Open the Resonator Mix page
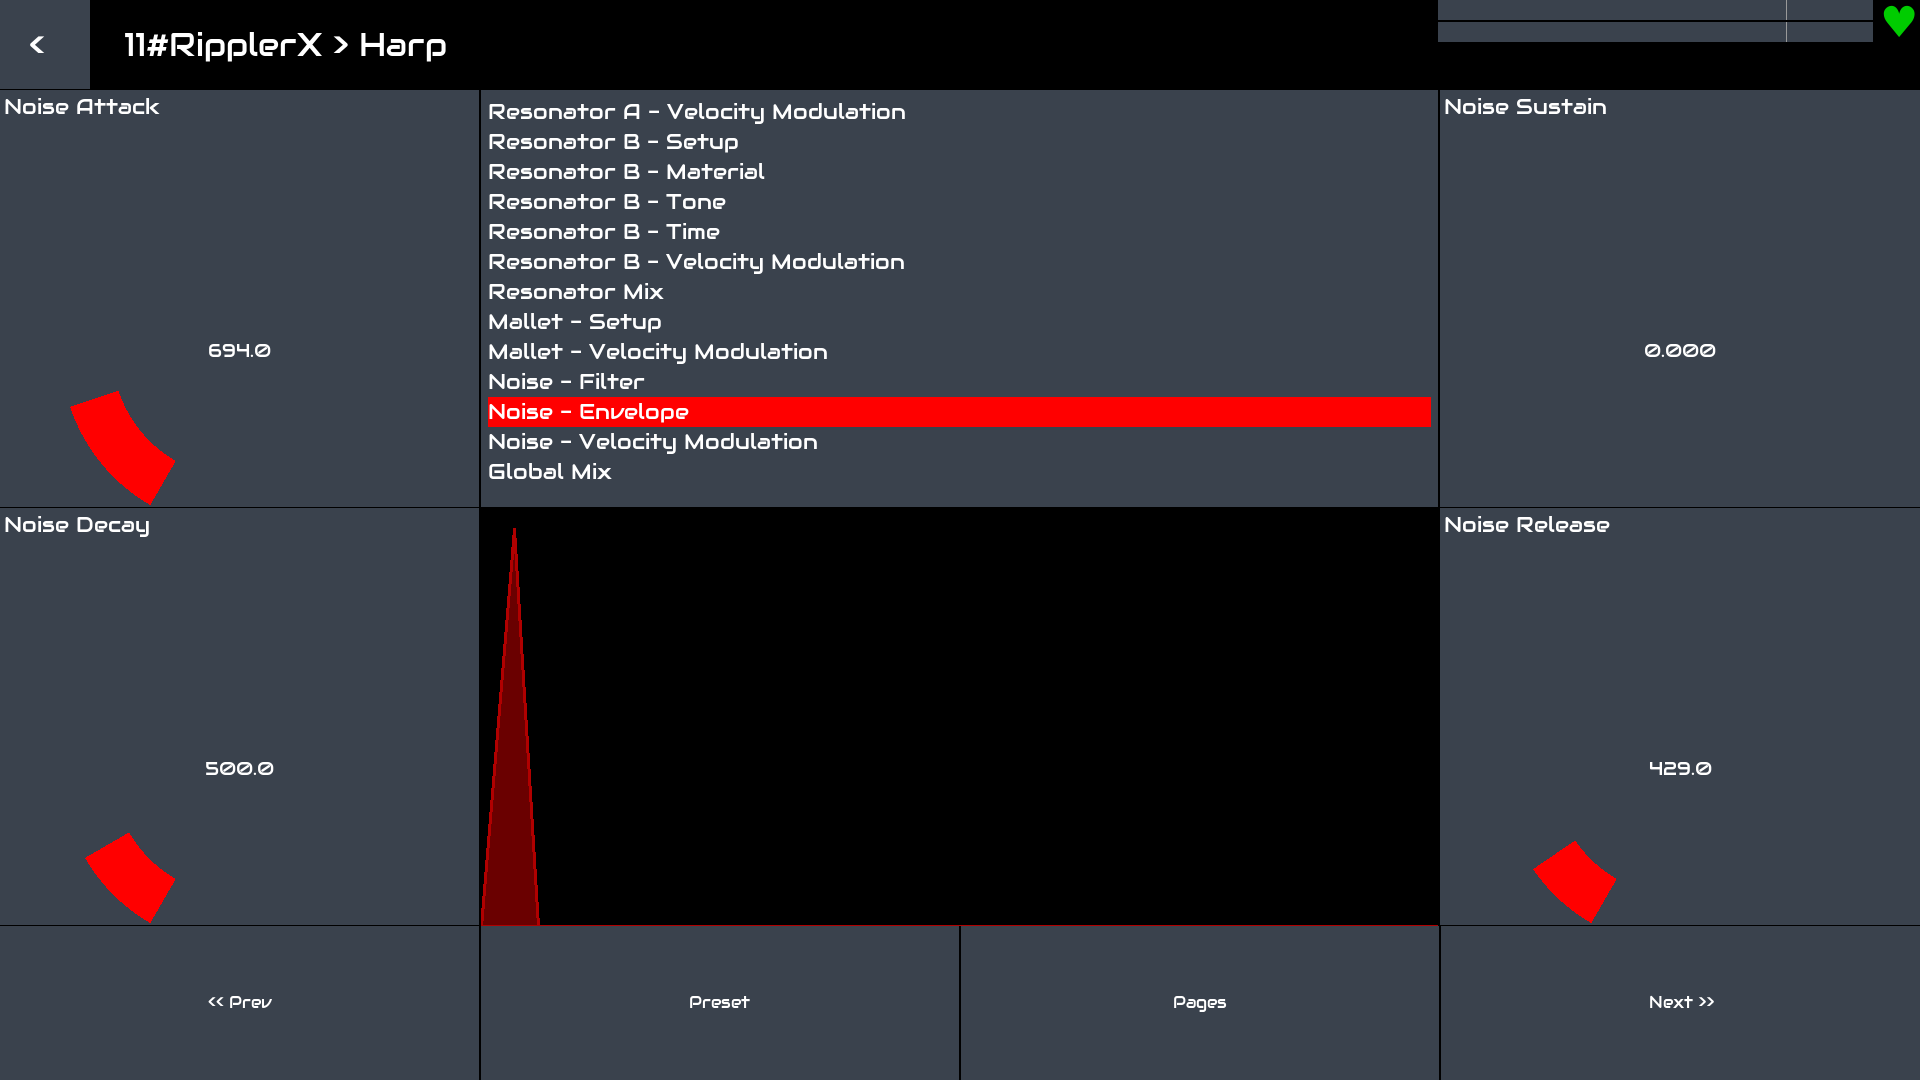1920x1080 pixels. [x=575, y=292]
